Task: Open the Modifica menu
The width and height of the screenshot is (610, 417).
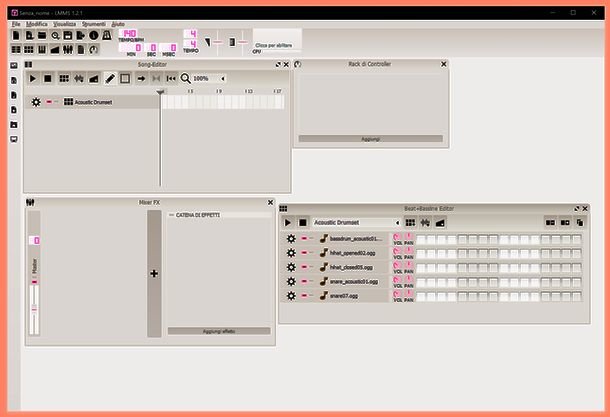Action: (37, 24)
